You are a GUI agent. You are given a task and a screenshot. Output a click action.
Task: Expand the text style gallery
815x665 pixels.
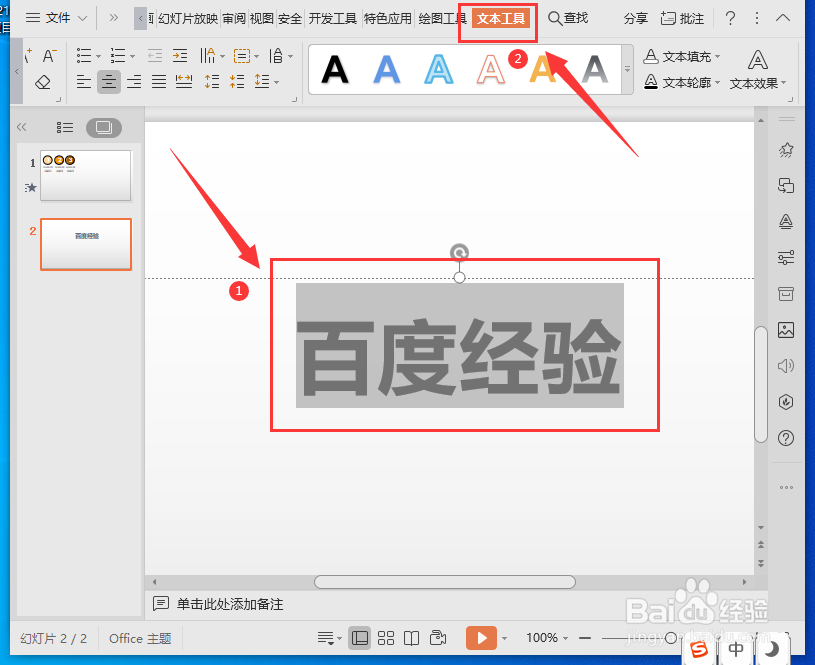coord(627,69)
